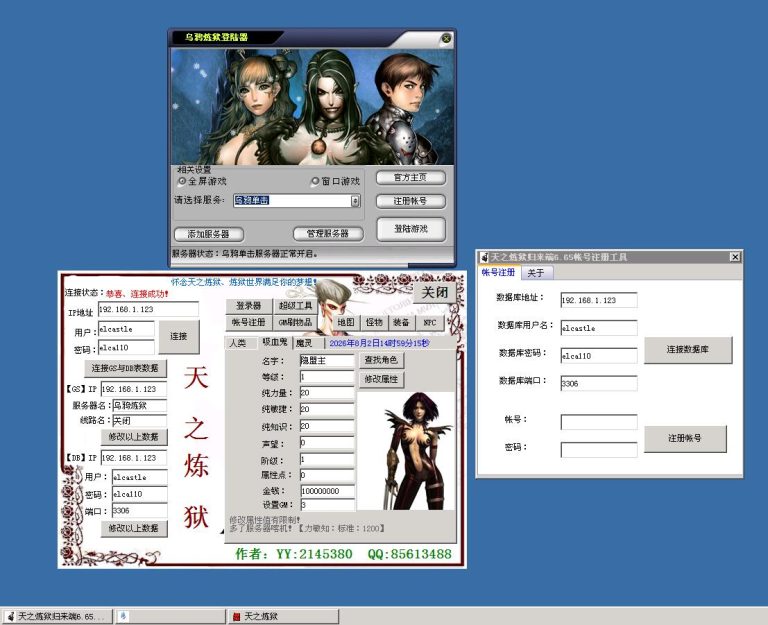Click 修改以上数据 button under 线路名

(134, 436)
